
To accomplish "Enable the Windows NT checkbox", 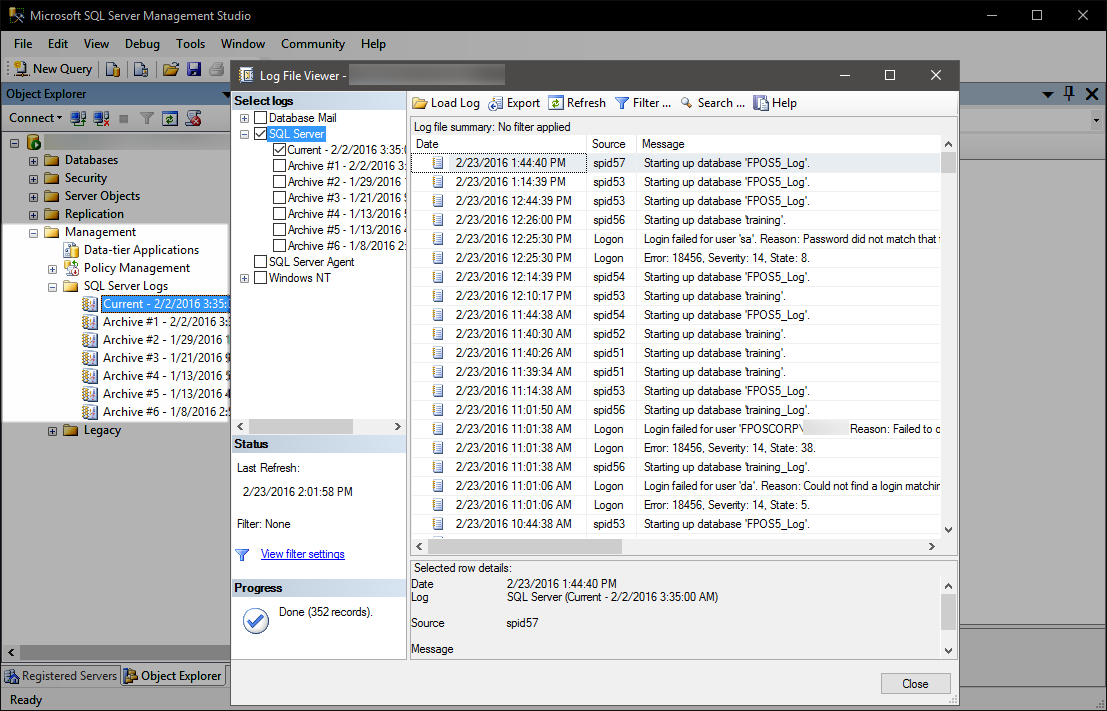I will [x=261, y=278].
